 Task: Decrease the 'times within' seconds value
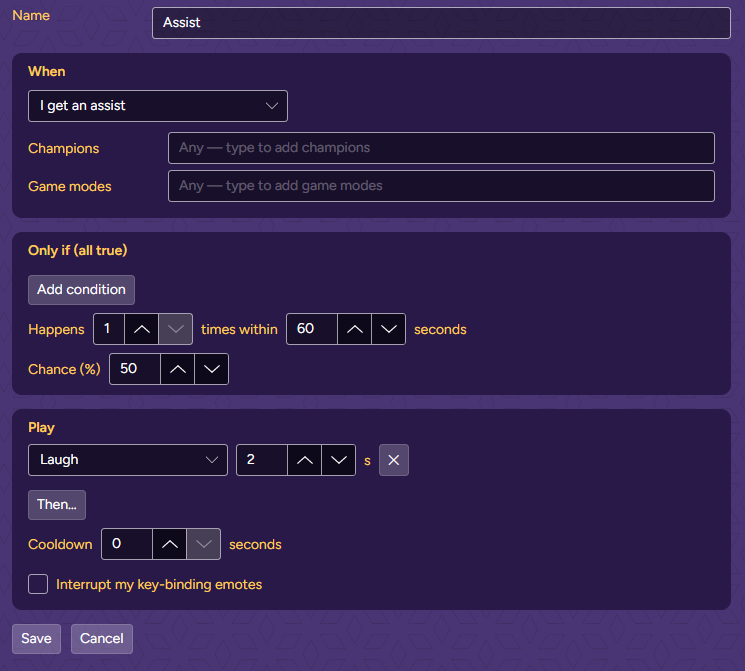coord(389,329)
